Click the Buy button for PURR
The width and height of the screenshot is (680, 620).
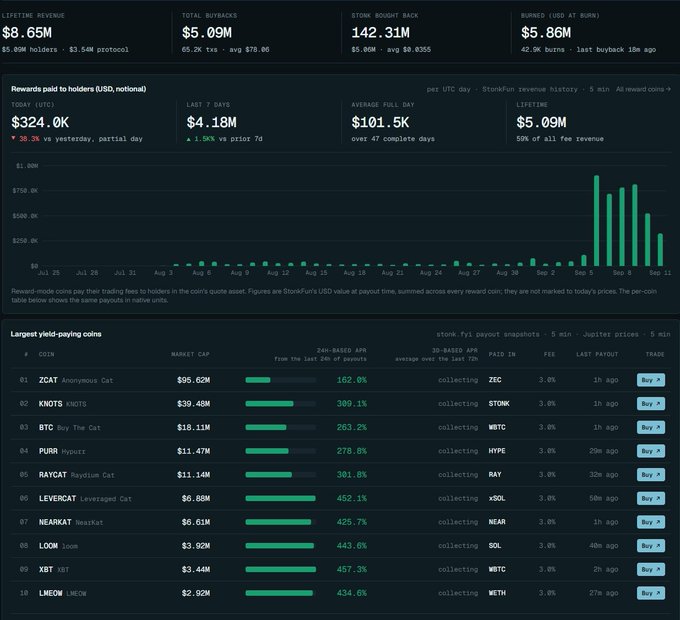pyautogui.click(x=651, y=451)
